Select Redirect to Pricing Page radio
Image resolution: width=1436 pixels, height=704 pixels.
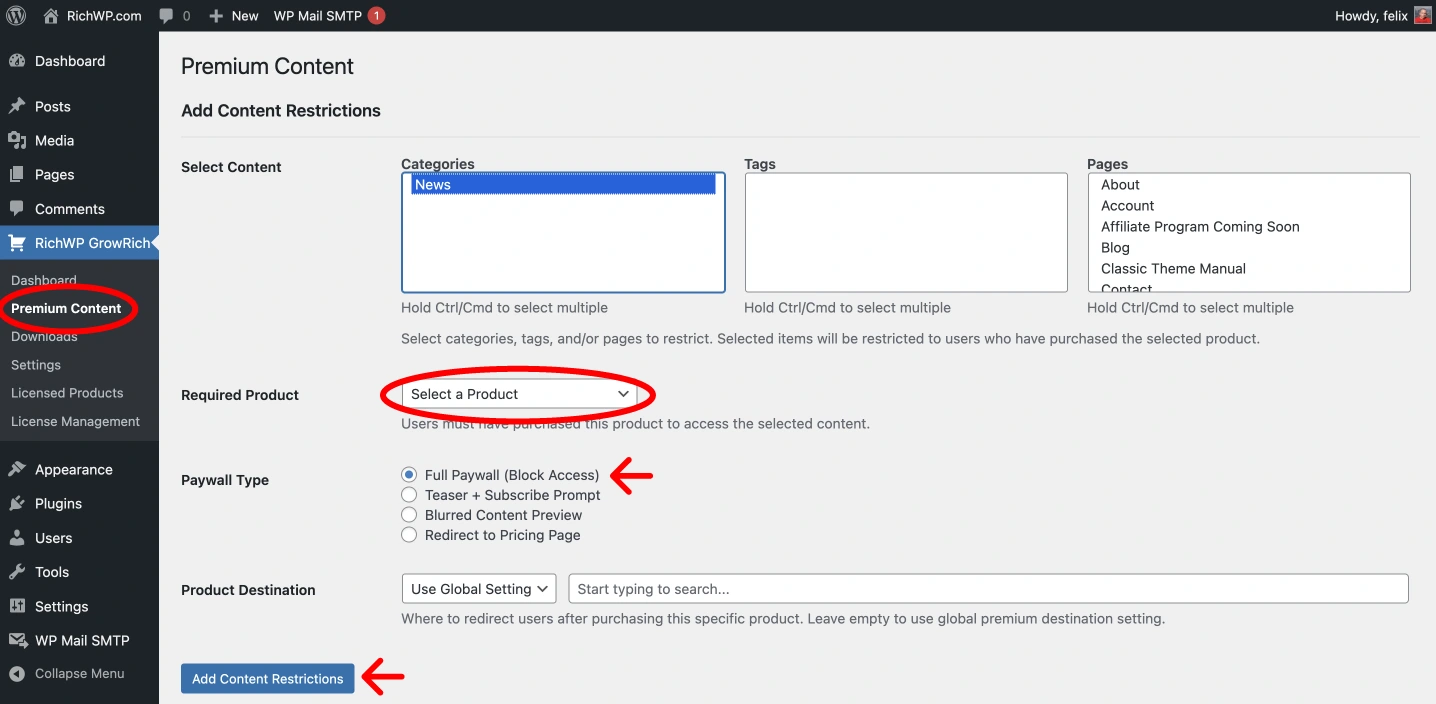(x=409, y=535)
